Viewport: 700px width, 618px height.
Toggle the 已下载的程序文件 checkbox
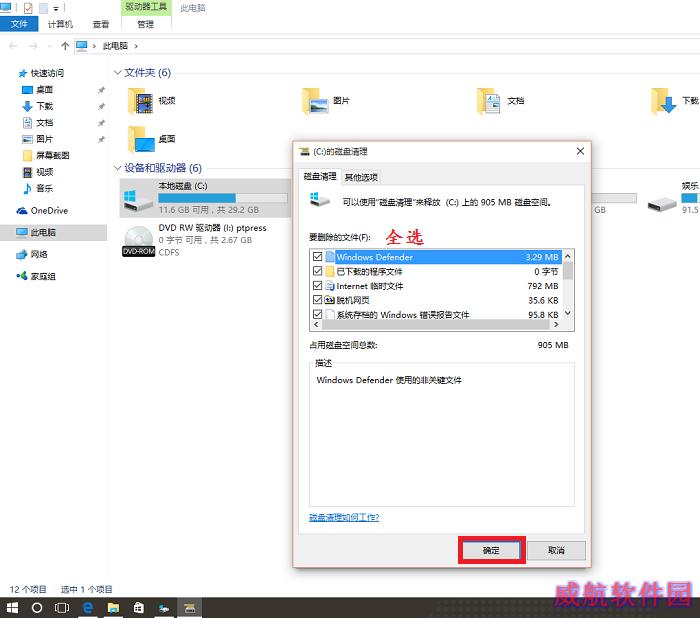317,271
